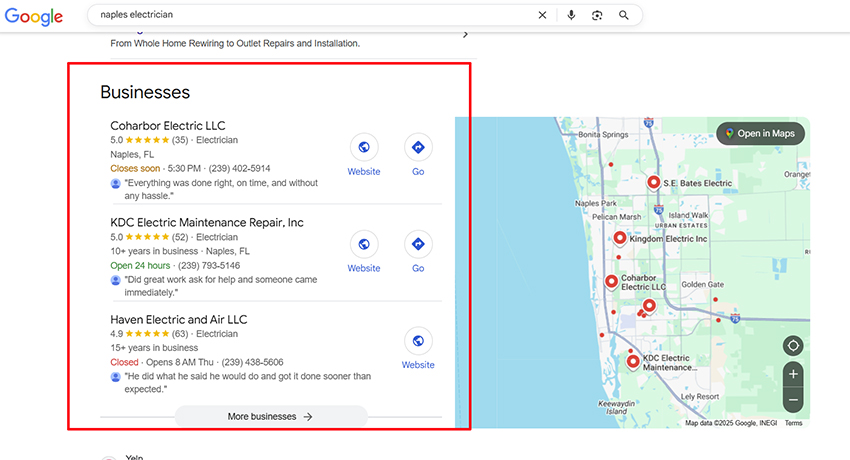
Task: Click the Businesses heading
Action: pos(145,92)
